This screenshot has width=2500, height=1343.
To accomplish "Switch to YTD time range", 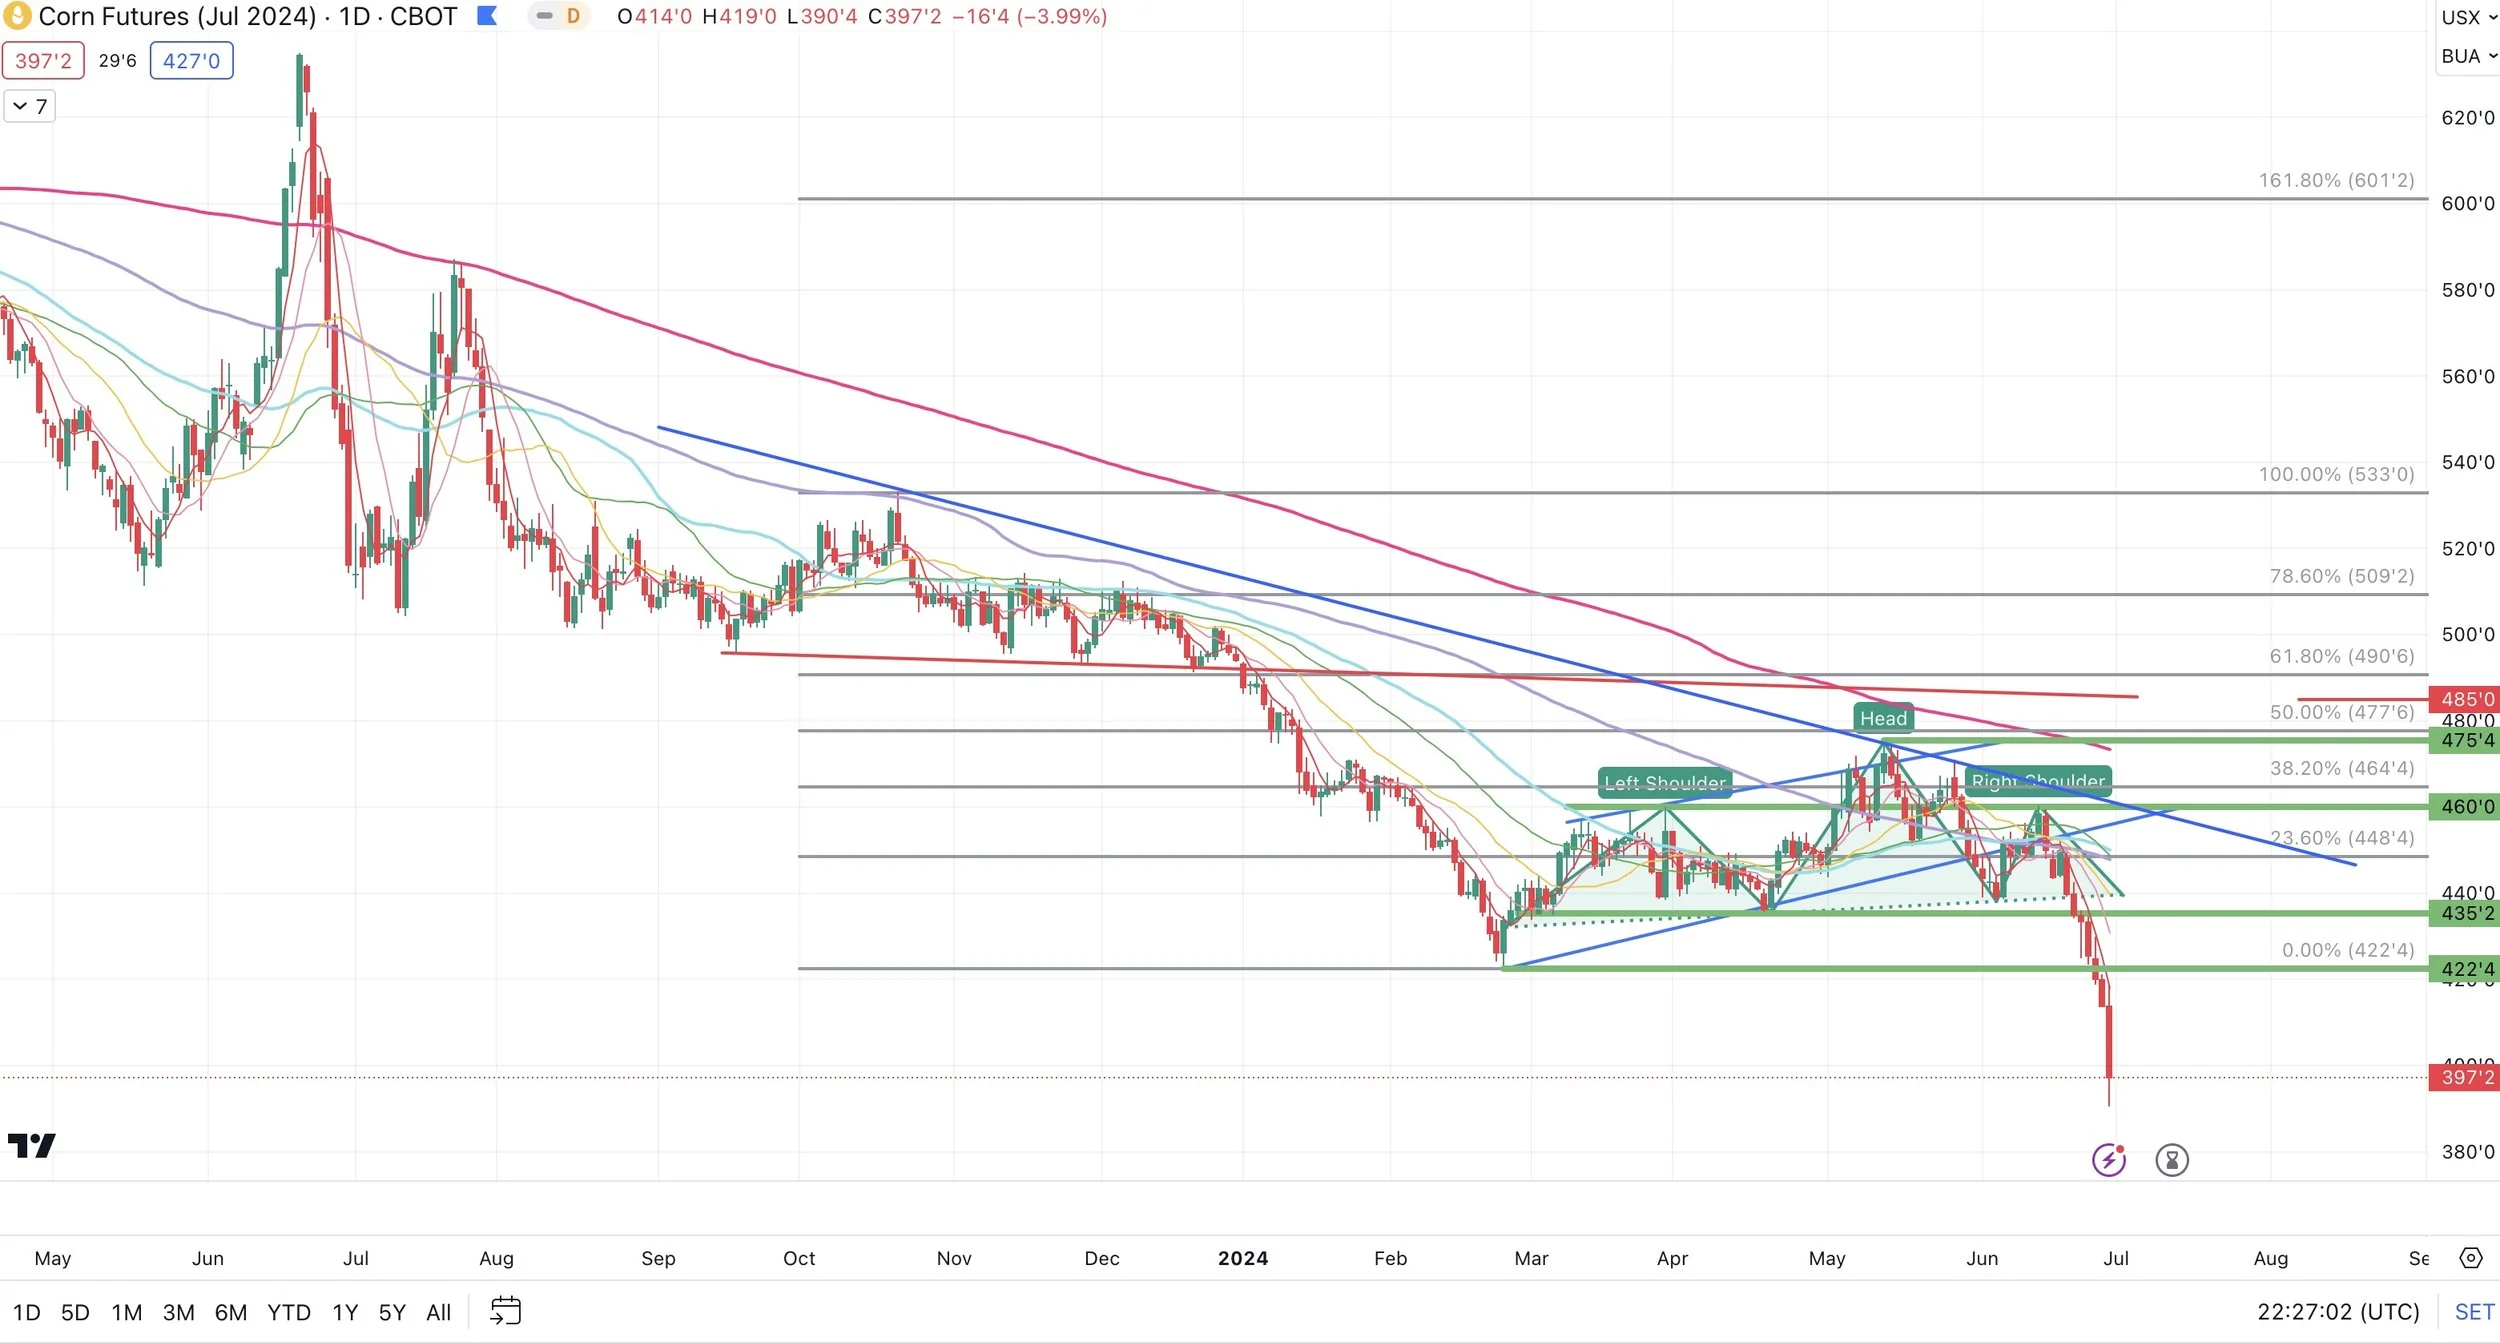I will [x=288, y=1312].
